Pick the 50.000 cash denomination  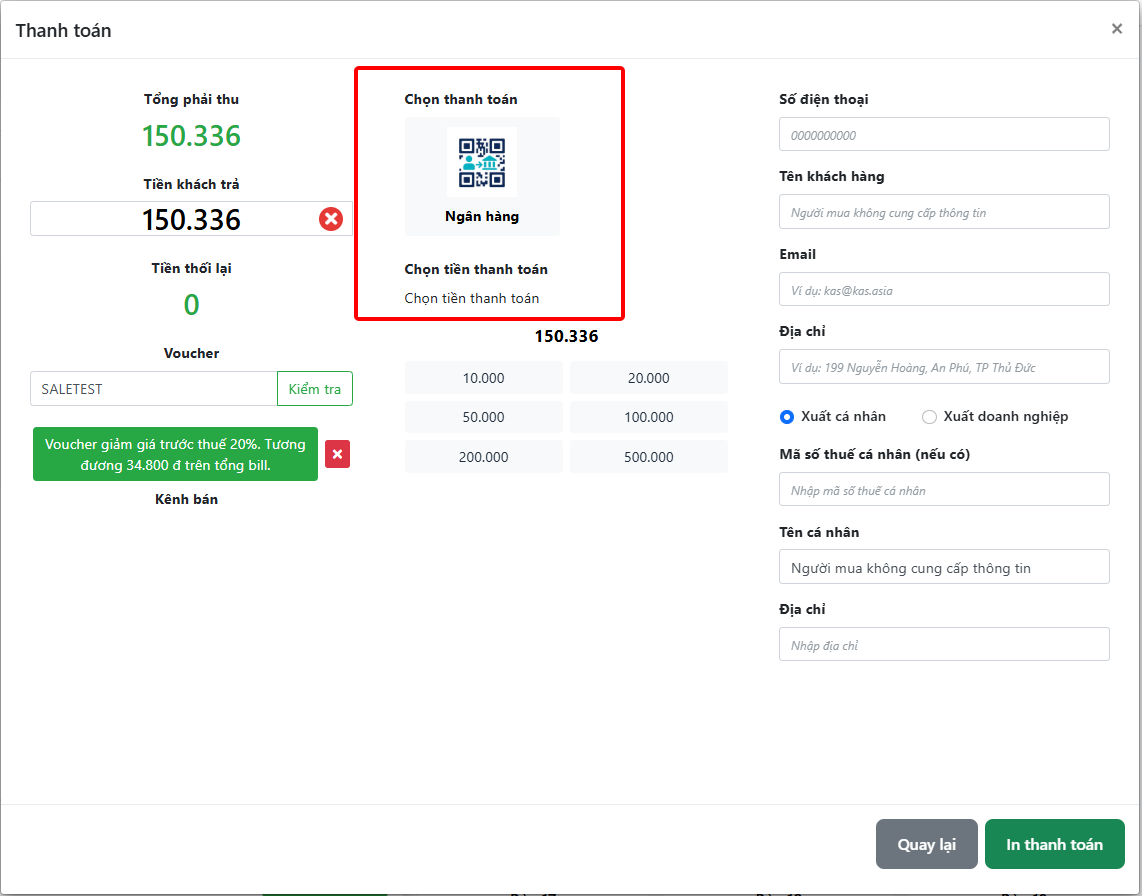(x=484, y=417)
